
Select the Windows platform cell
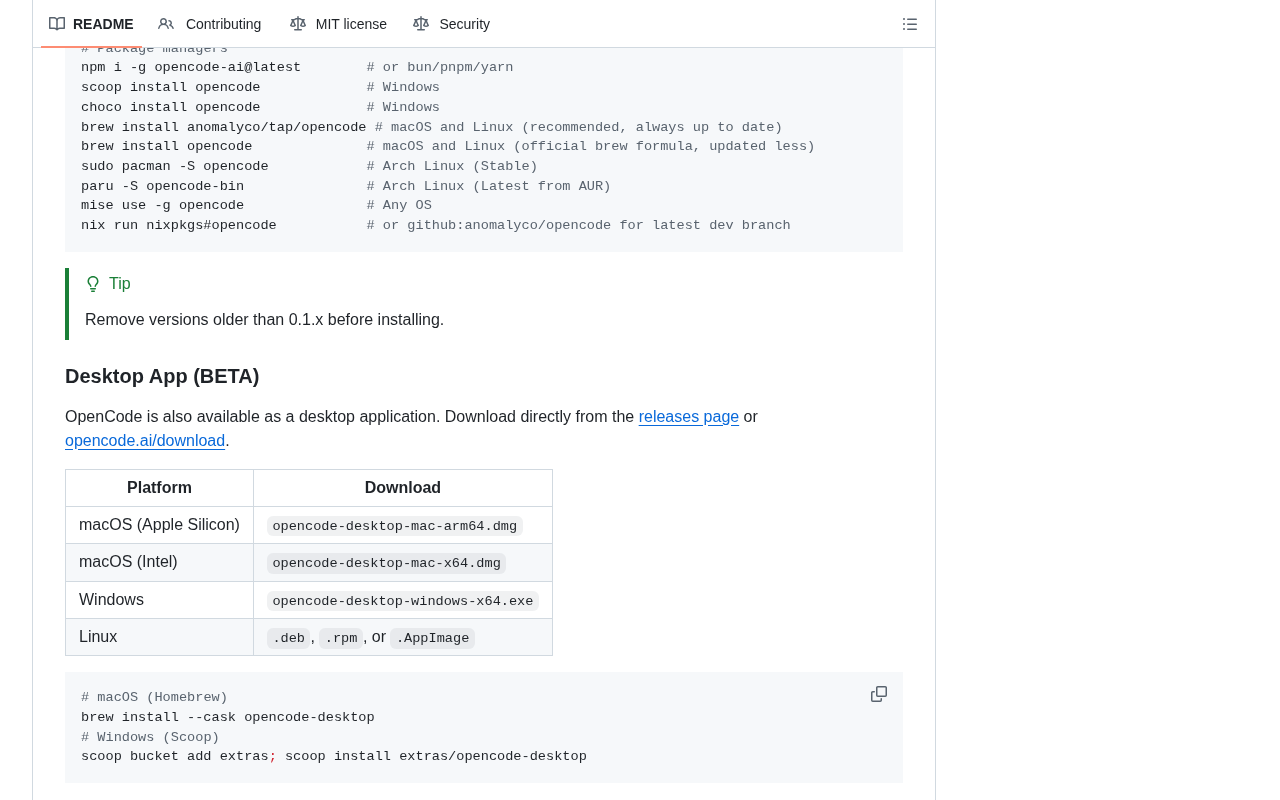click(x=159, y=600)
